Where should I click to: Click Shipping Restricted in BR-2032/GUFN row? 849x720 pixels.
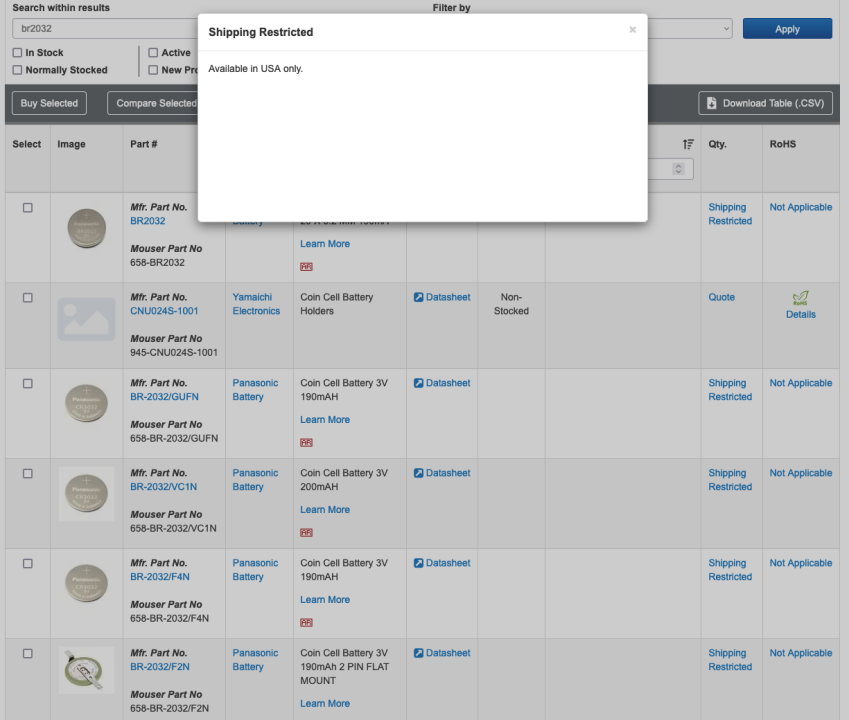click(x=730, y=390)
